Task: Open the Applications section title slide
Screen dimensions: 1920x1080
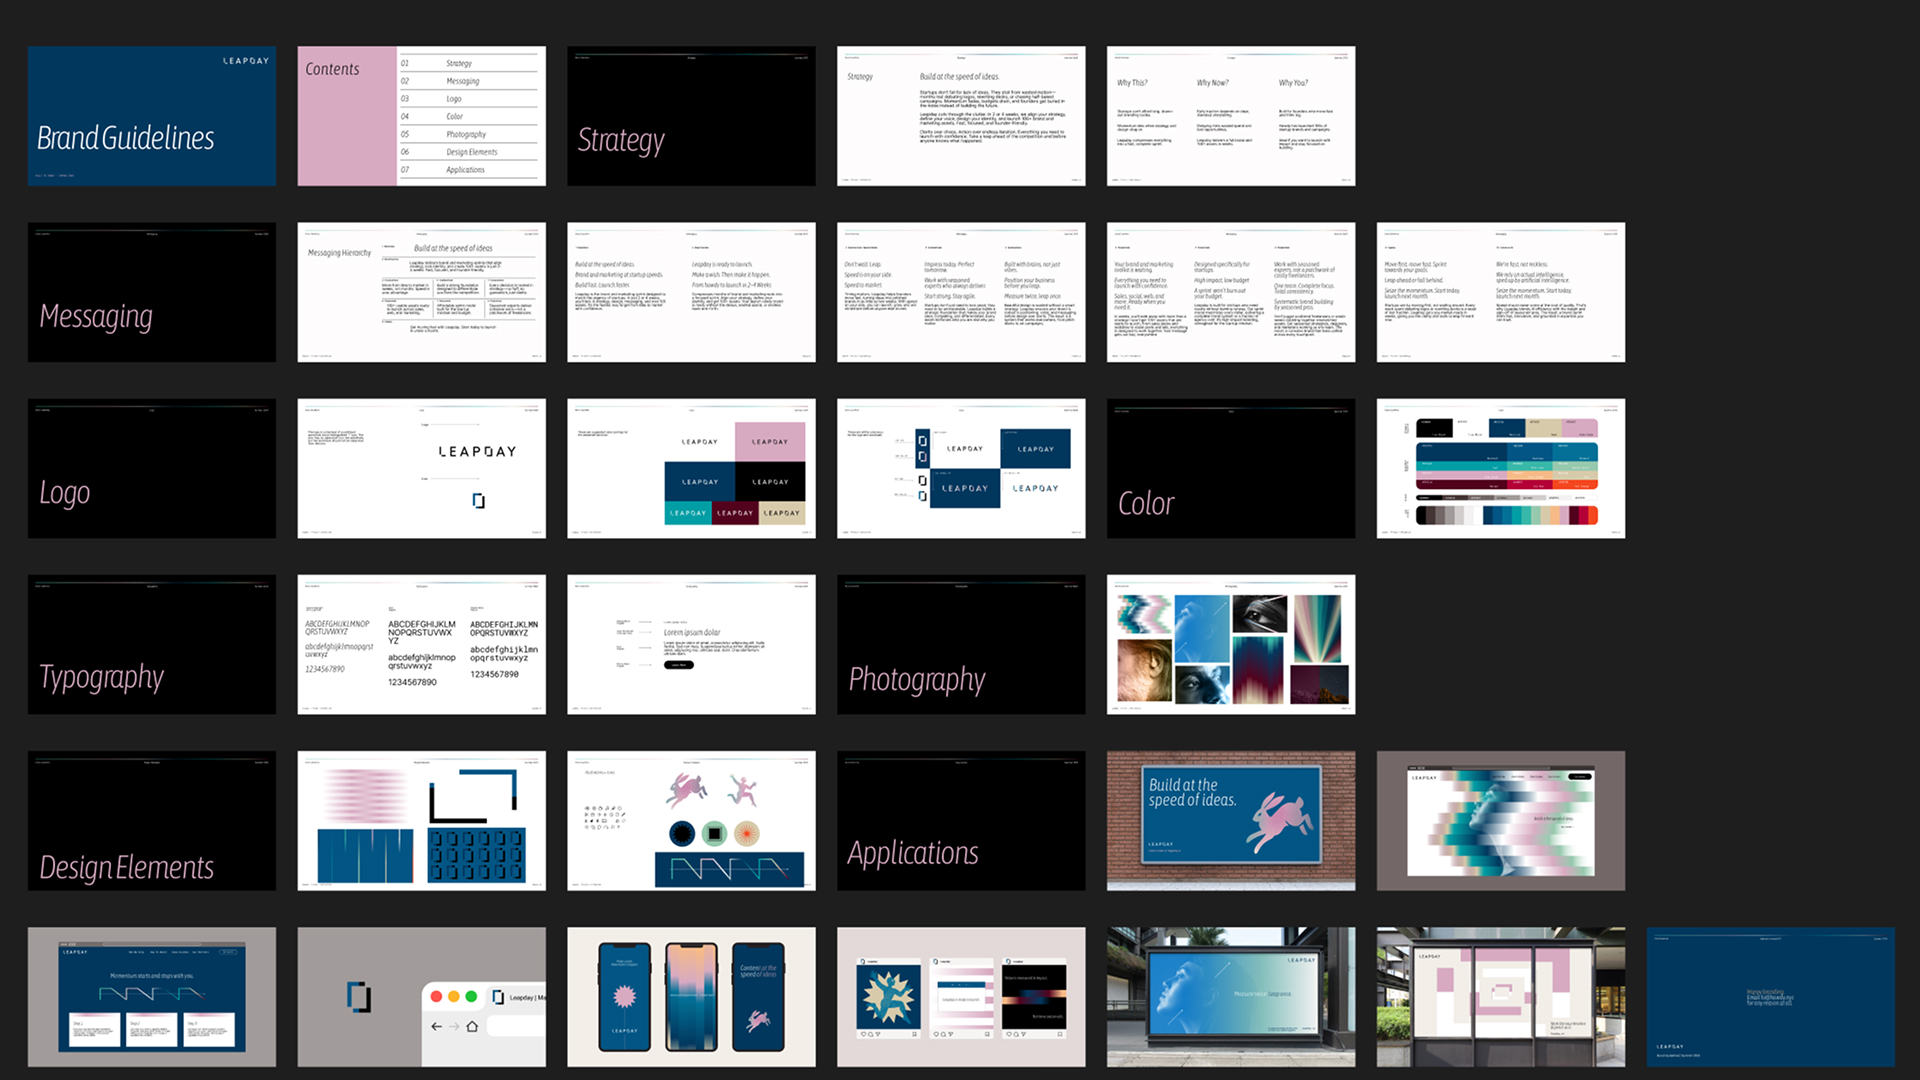Action: [960, 820]
